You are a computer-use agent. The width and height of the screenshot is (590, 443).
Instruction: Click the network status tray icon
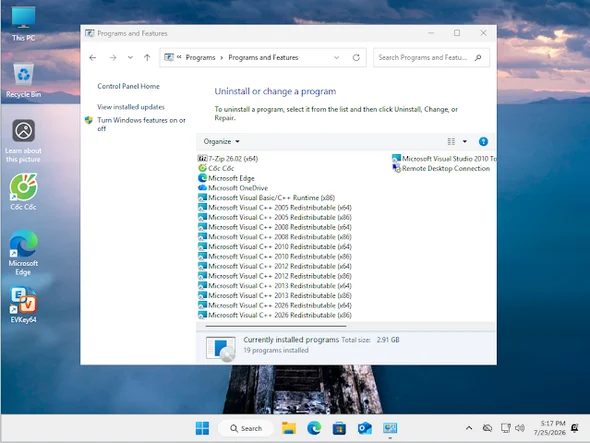(x=505, y=428)
